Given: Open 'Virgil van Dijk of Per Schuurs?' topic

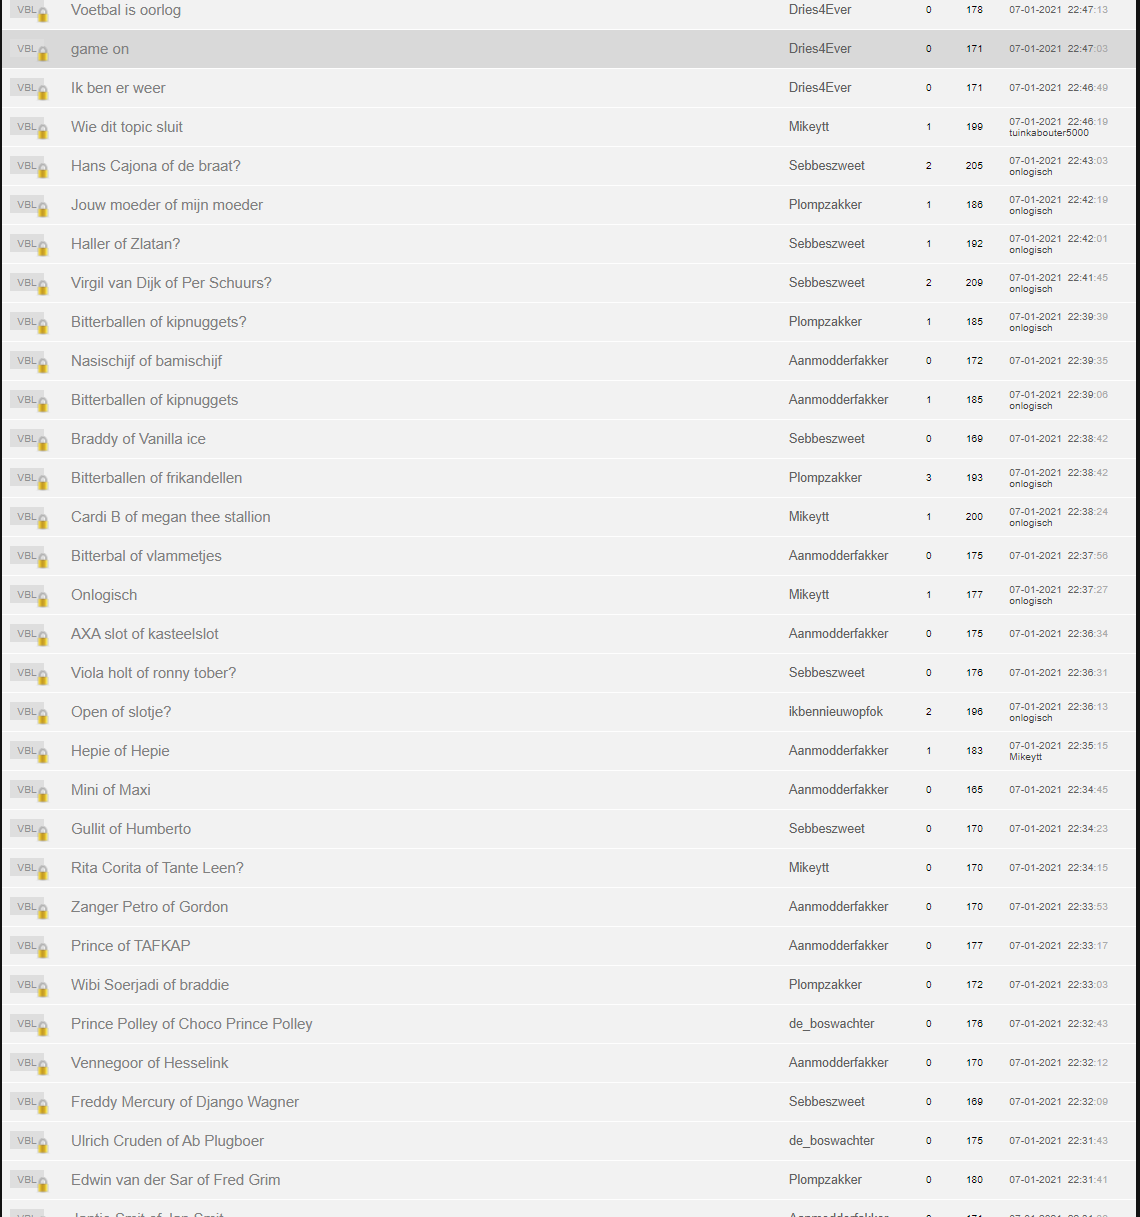Looking at the screenshot, I should click(171, 283).
